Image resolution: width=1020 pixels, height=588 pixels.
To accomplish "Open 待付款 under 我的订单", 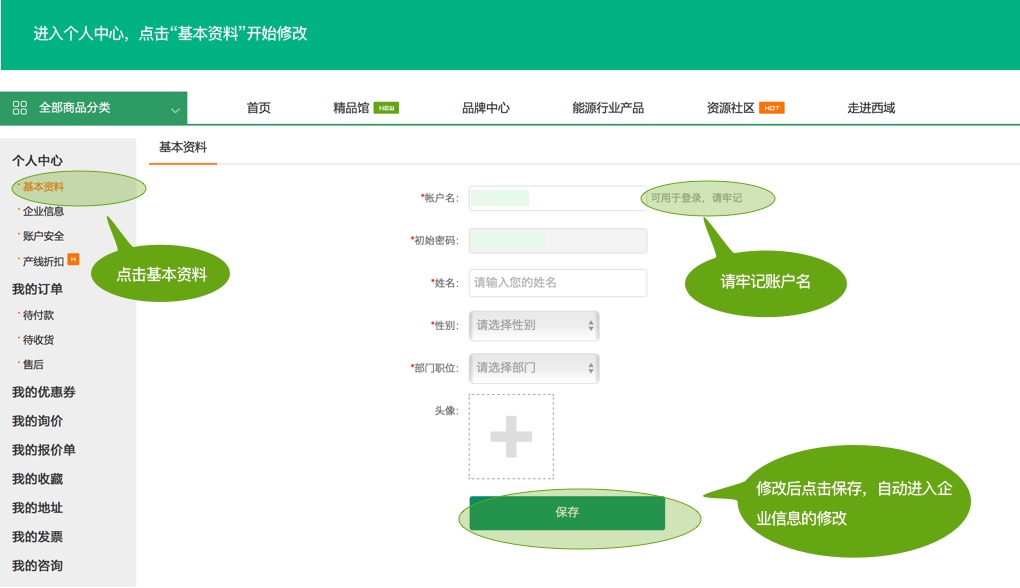I will pyautogui.click(x=38, y=315).
